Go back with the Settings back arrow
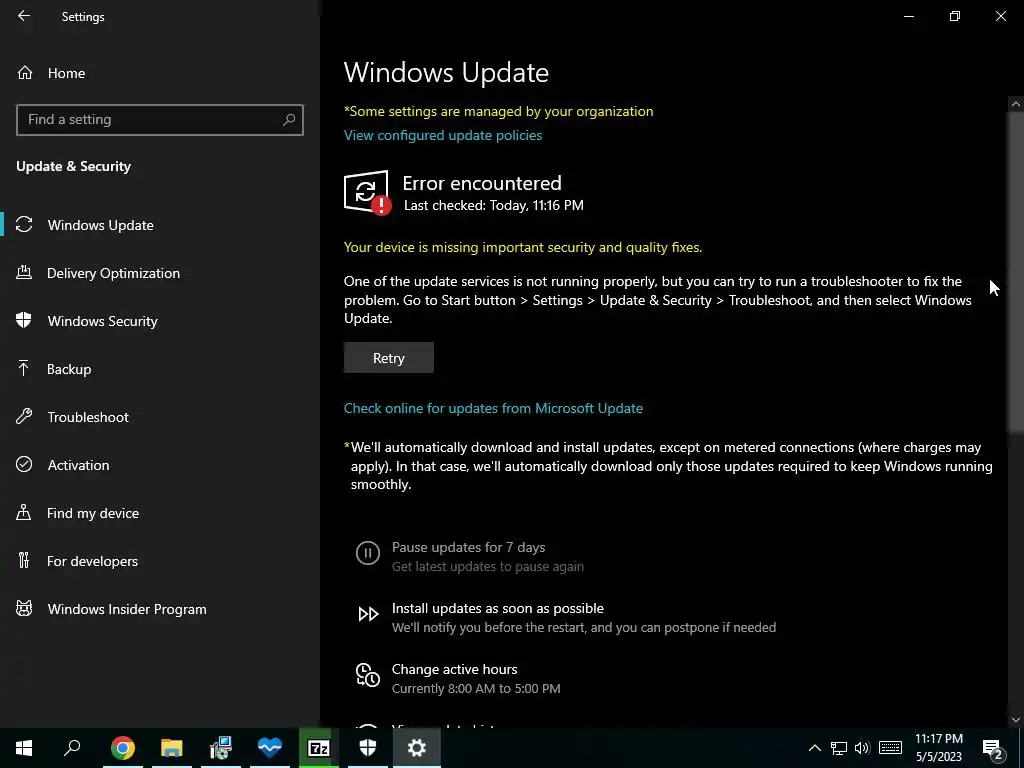The width and height of the screenshot is (1024, 768). click(24, 16)
